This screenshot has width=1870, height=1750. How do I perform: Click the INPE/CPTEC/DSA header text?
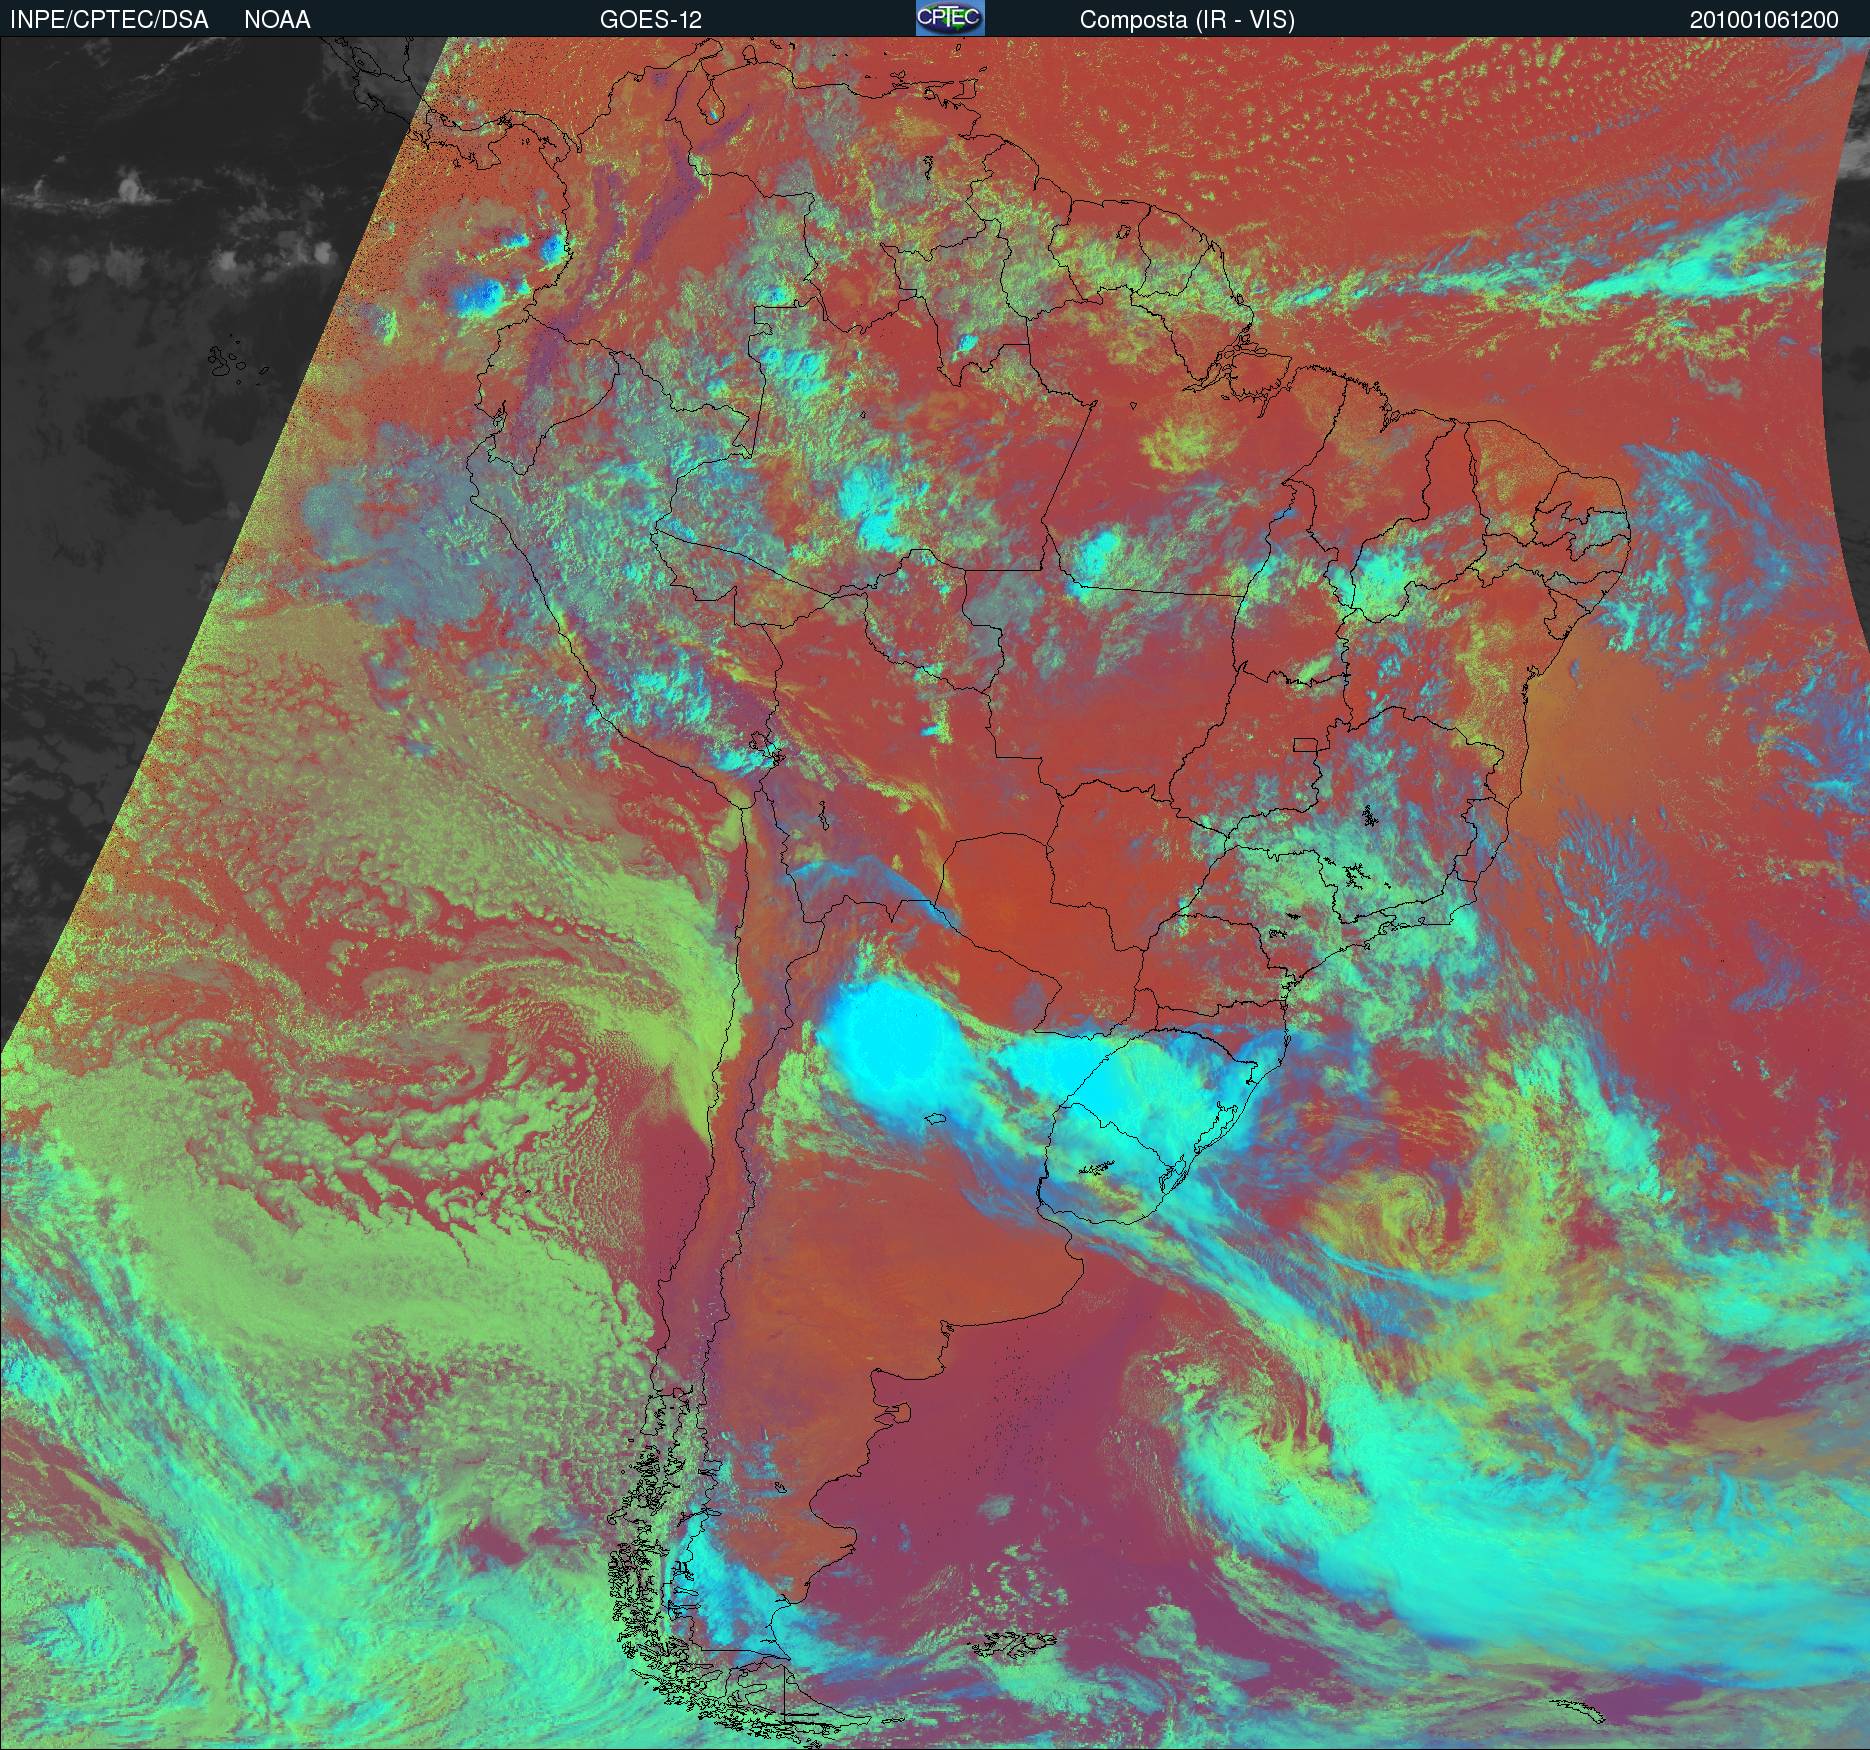110,20
